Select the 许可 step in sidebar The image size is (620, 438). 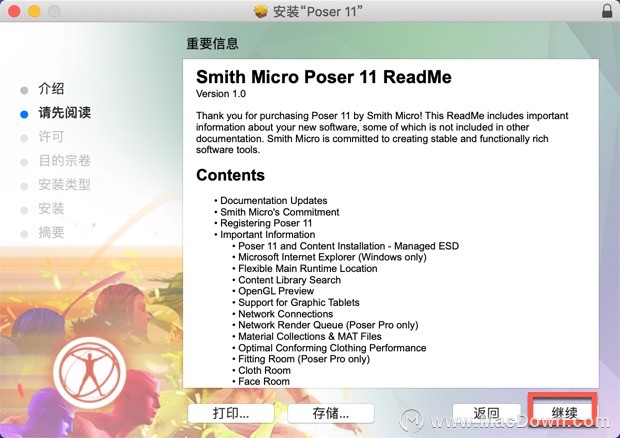51,137
